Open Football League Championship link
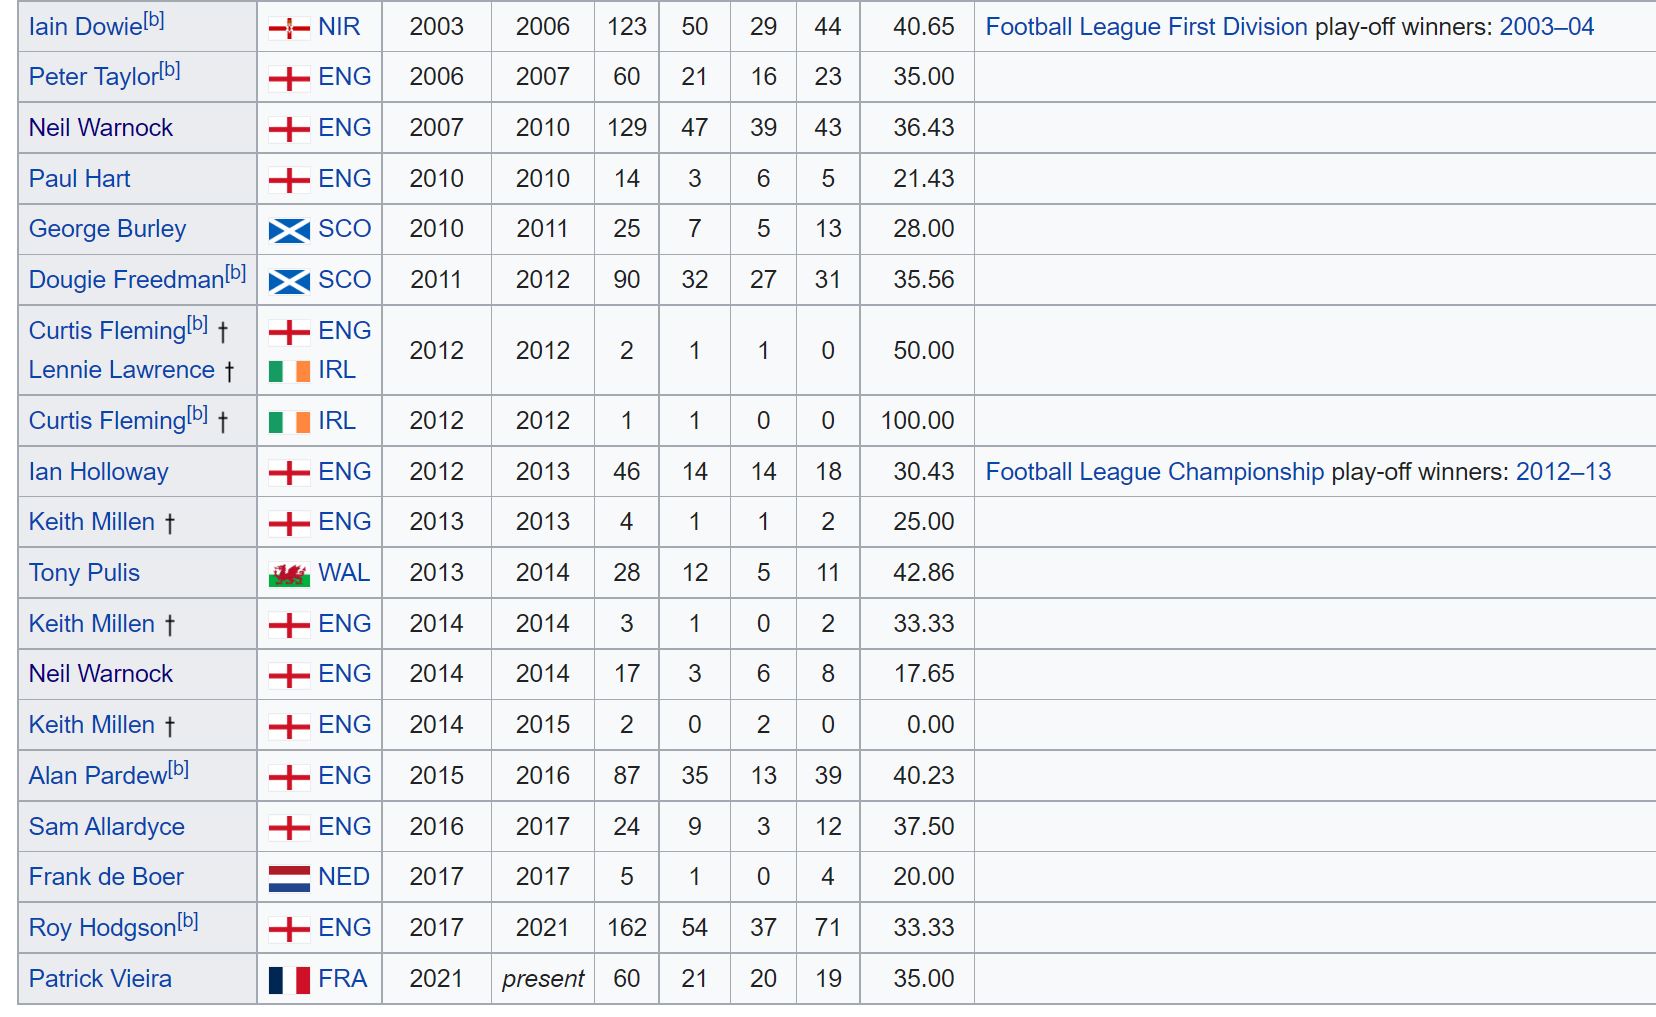 [1154, 472]
